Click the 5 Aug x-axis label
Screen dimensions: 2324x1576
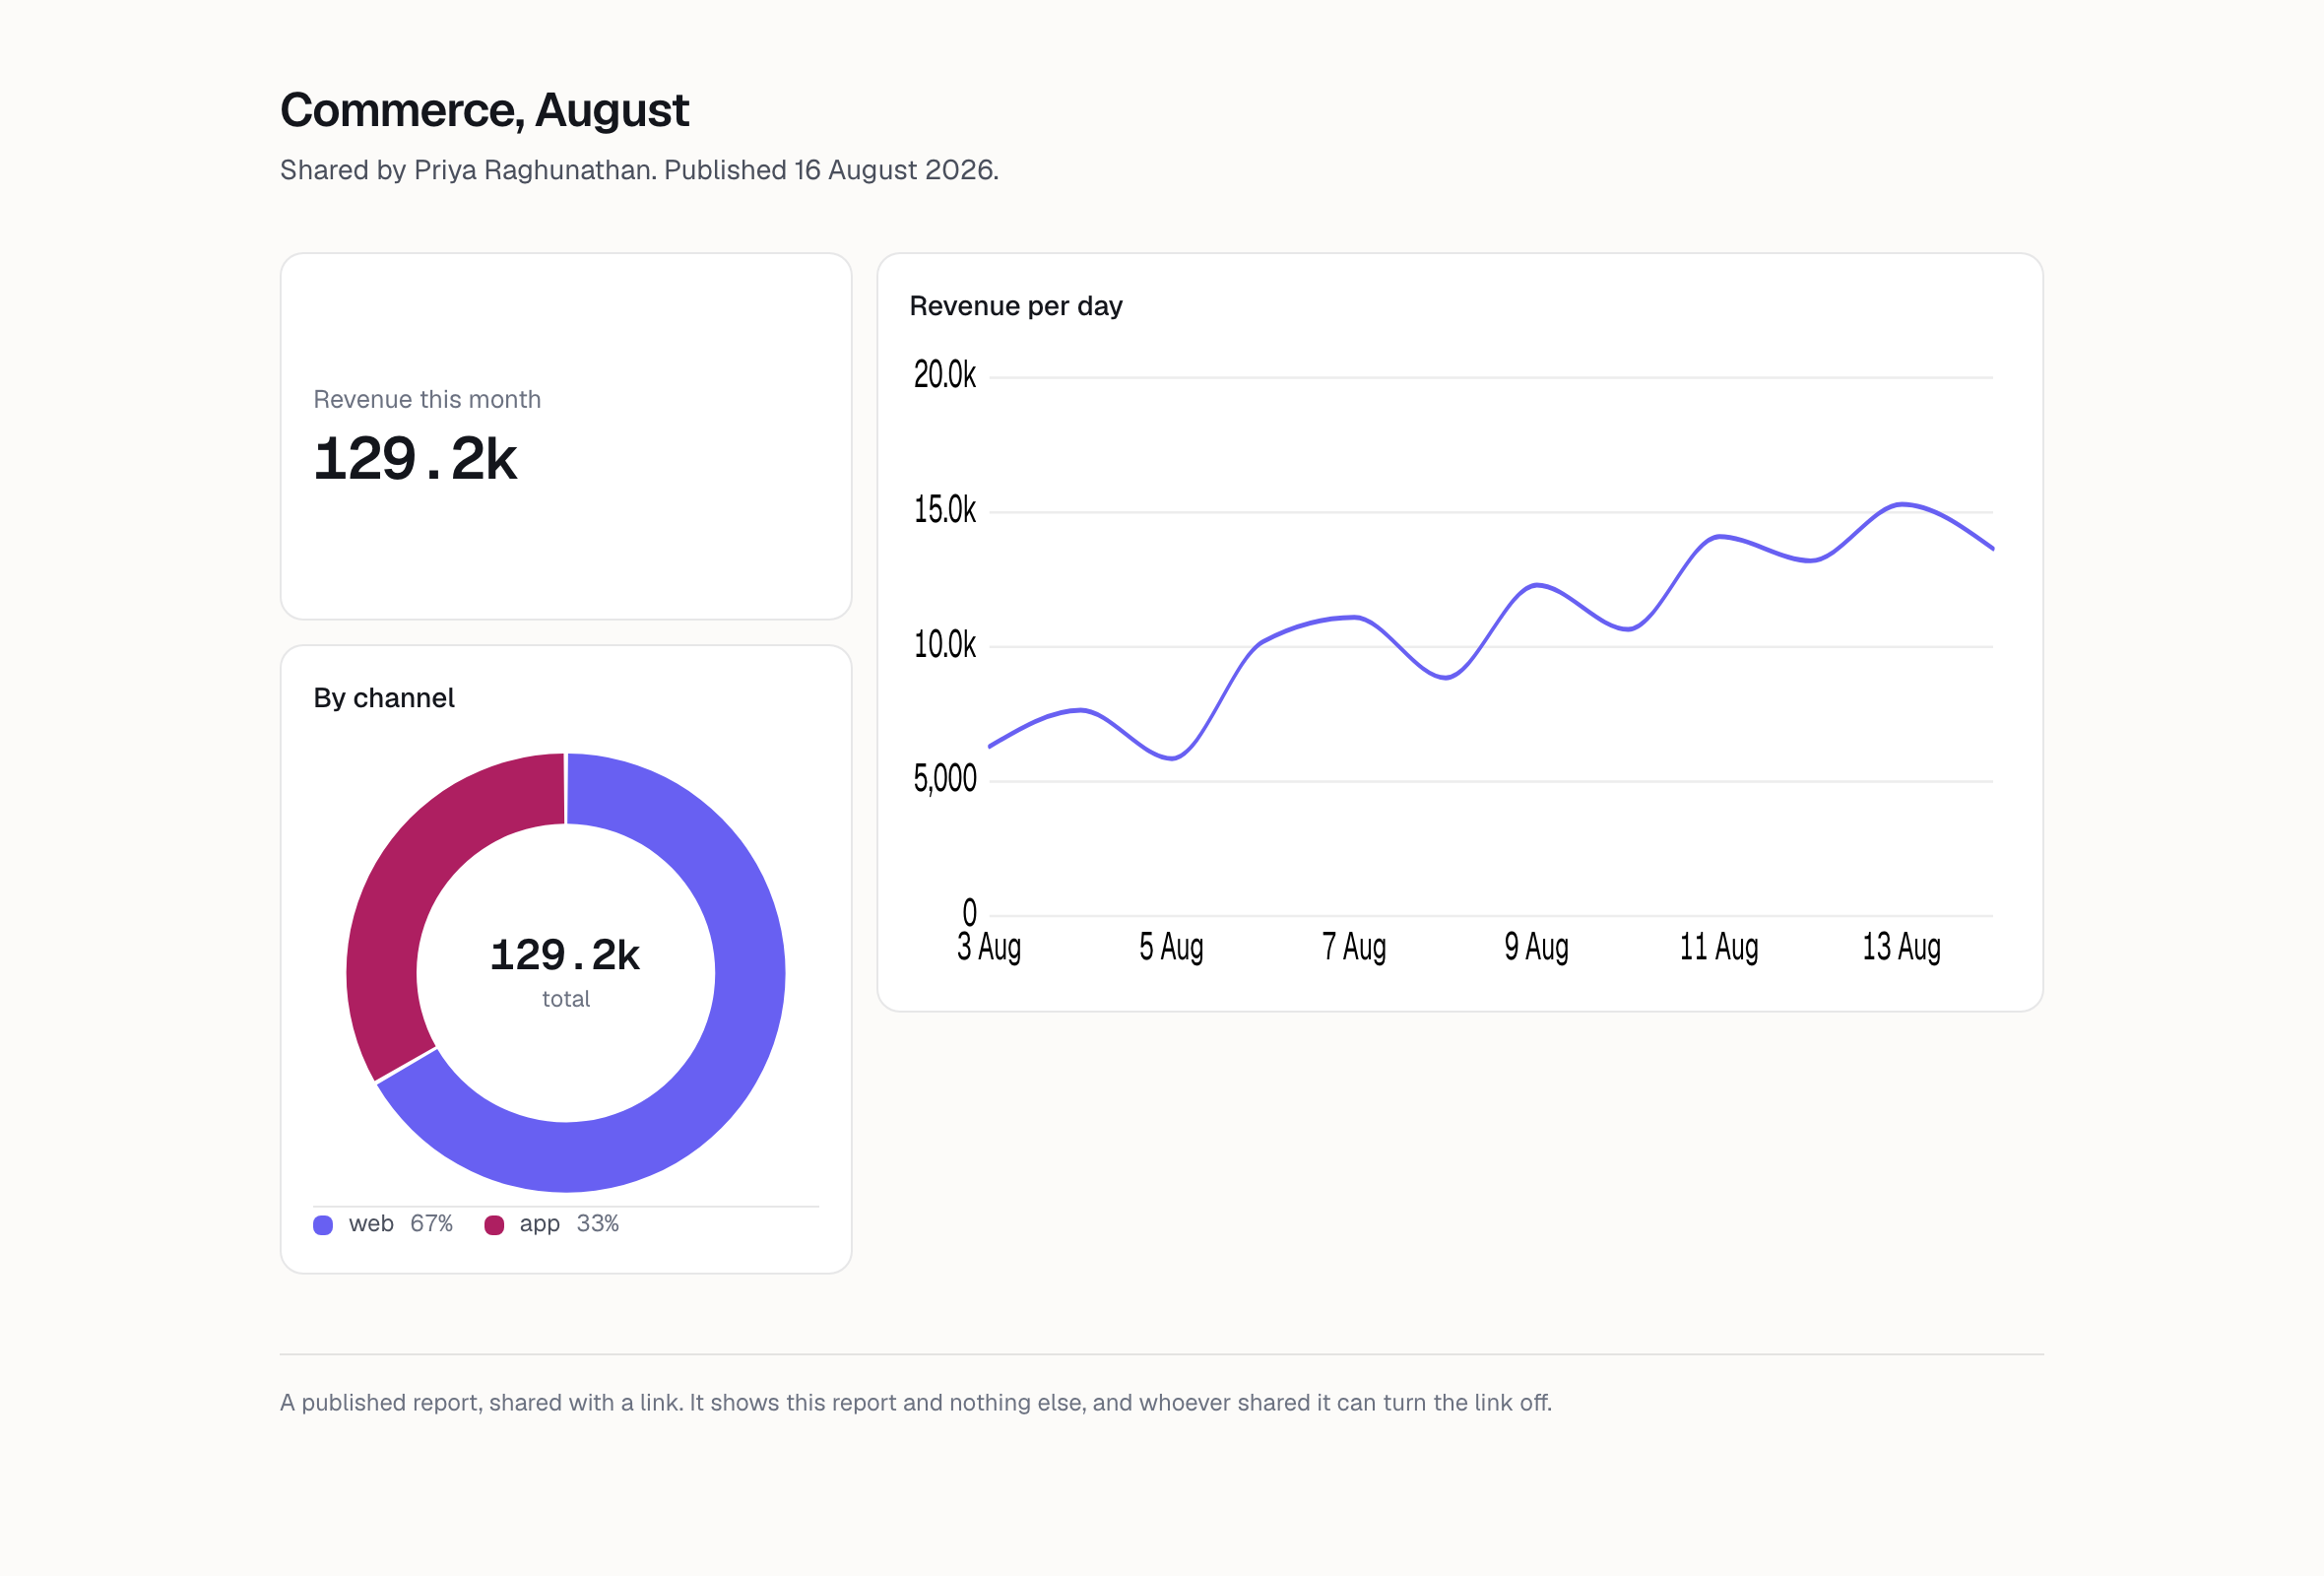pyautogui.click(x=1171, y=947)
